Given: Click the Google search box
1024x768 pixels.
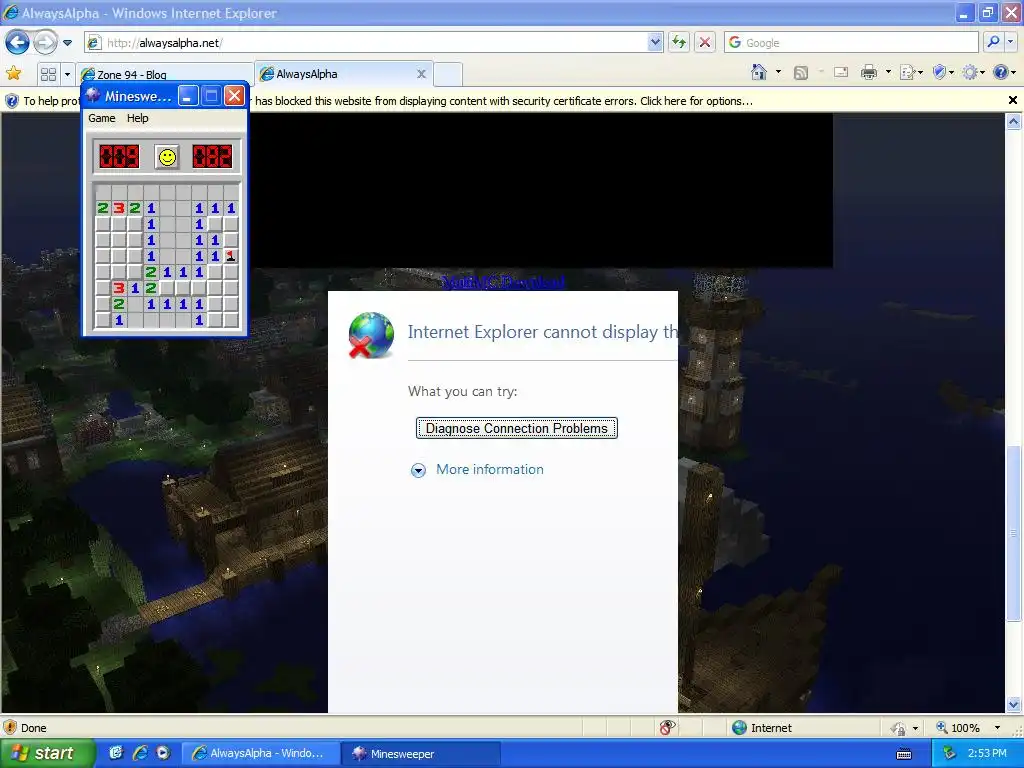Looking at the screenshot, I should click(x=851, y=43).
